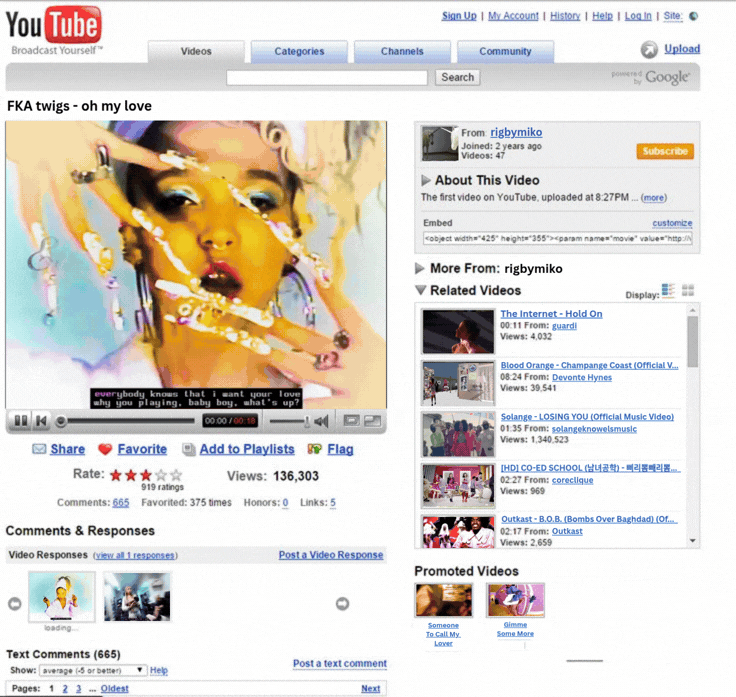Screen dimensions: 736x697
Task: Open the Videos tab
Action: (196, 52)
